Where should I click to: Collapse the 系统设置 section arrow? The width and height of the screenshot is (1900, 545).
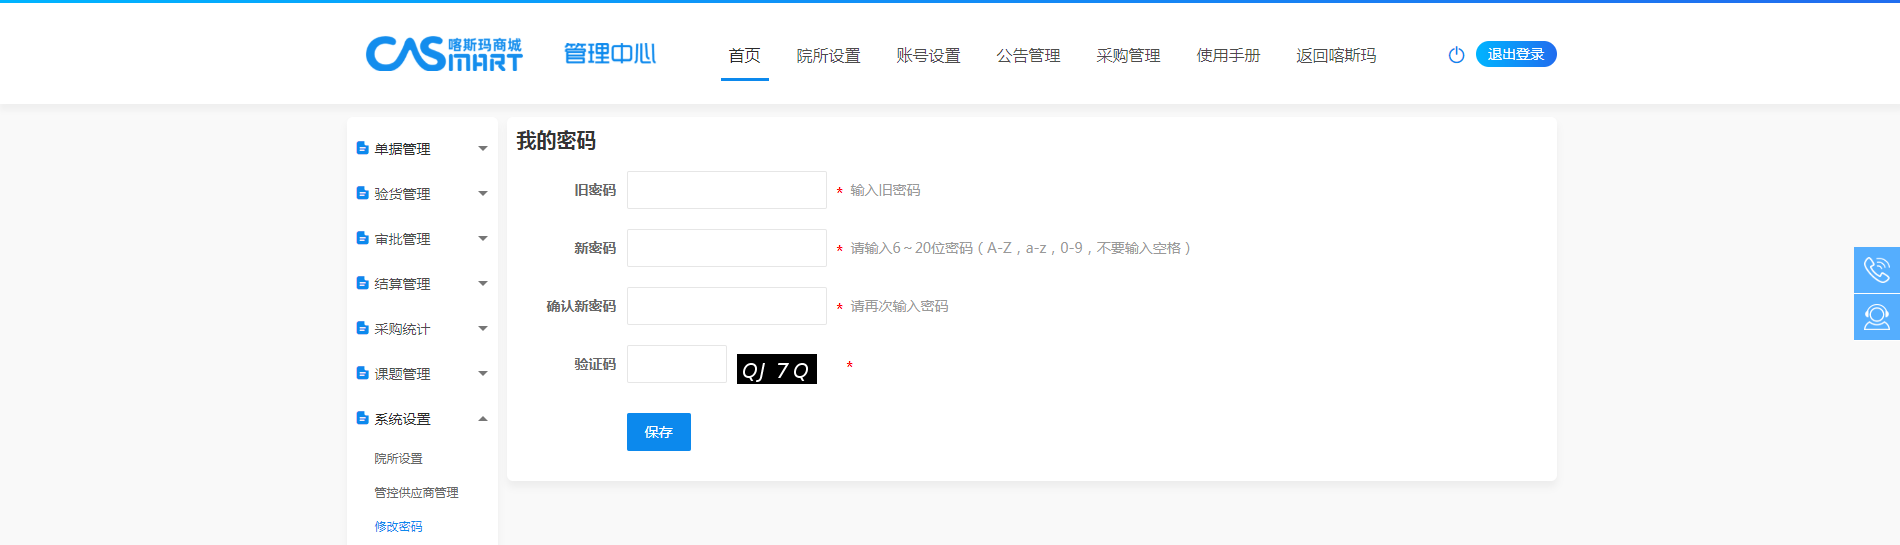click(x=483, y=419)
